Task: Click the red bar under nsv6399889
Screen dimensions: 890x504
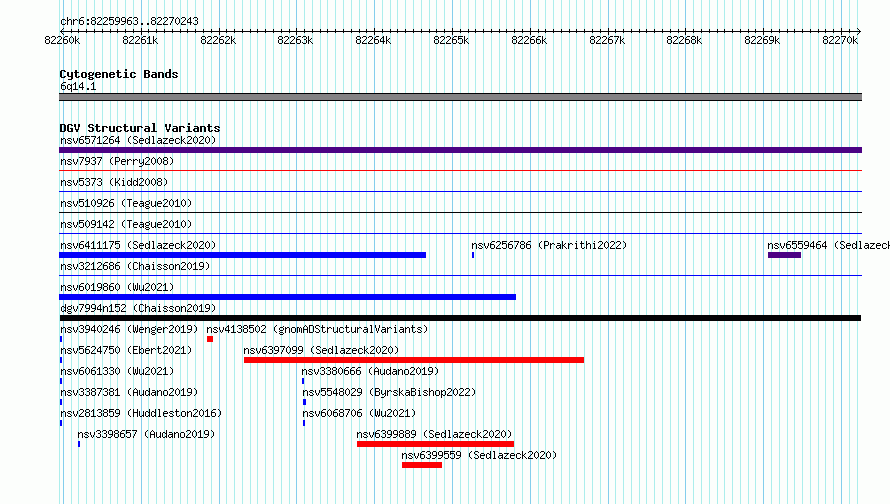Action: tap(435, 444)
